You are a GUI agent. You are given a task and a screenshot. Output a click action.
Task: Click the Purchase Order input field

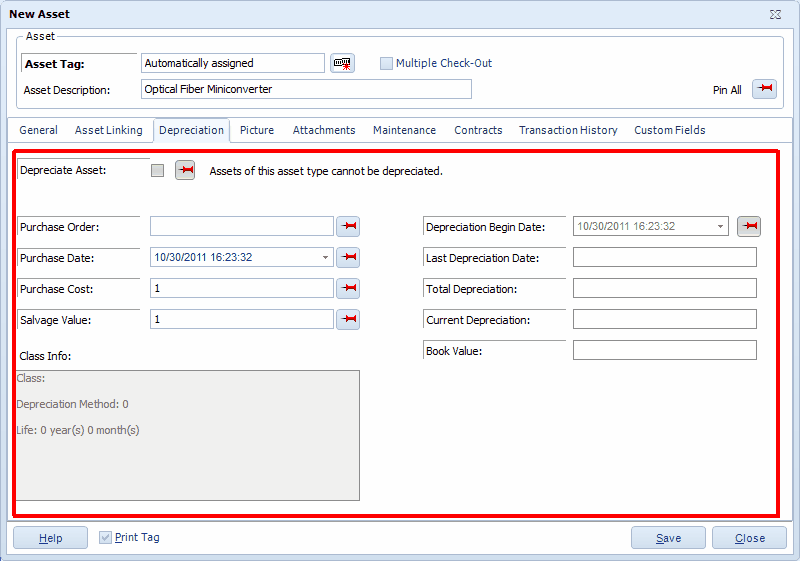242,226
